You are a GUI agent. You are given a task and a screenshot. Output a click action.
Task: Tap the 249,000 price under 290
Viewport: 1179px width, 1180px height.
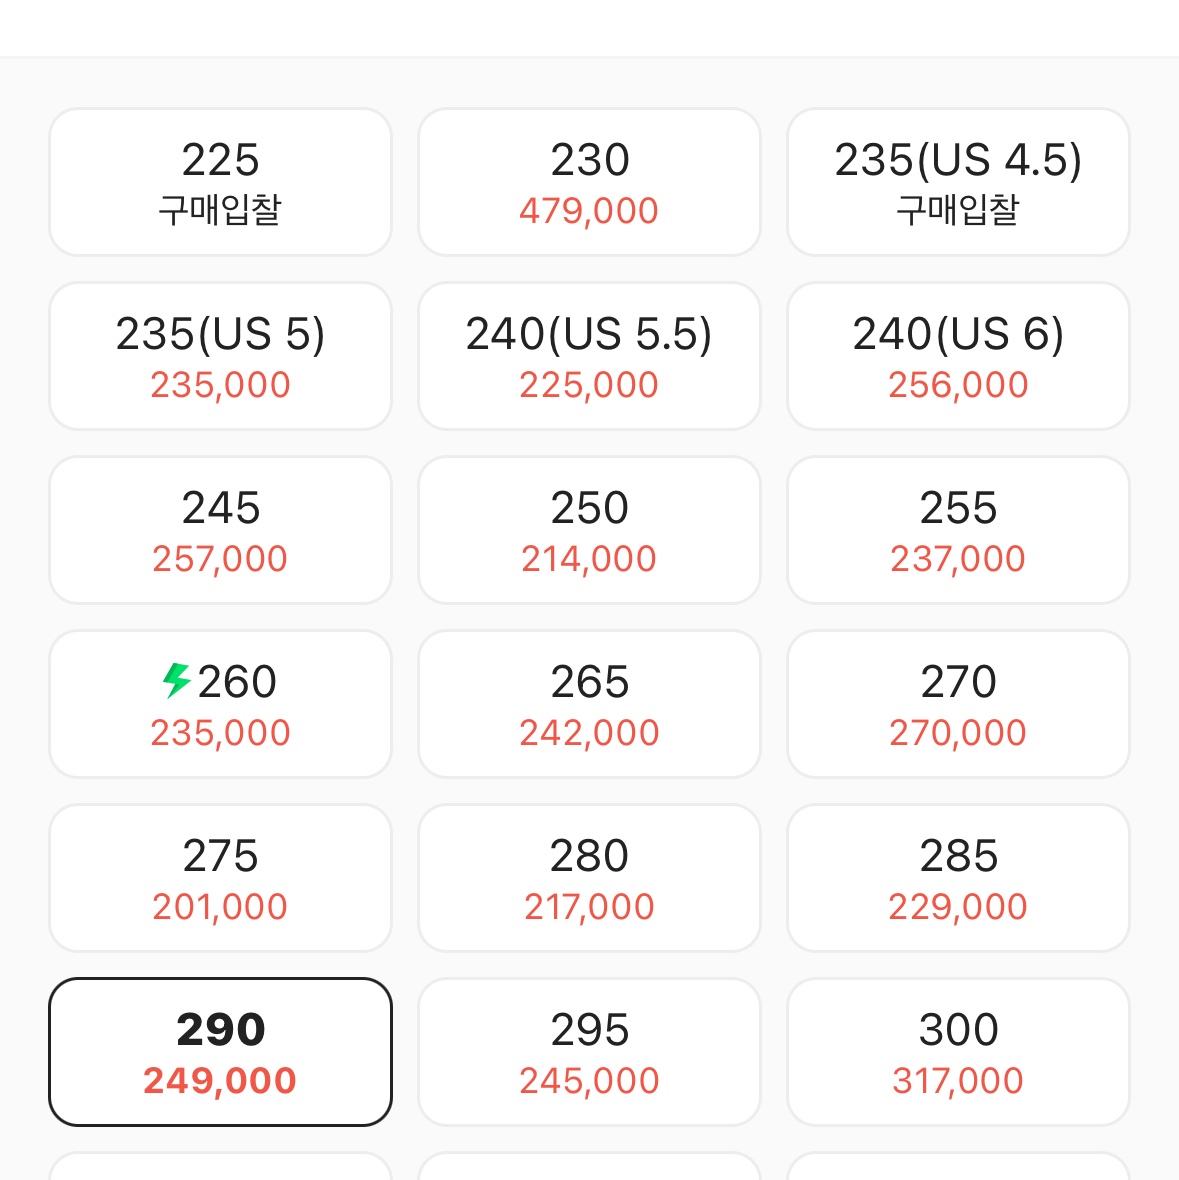220,1081
